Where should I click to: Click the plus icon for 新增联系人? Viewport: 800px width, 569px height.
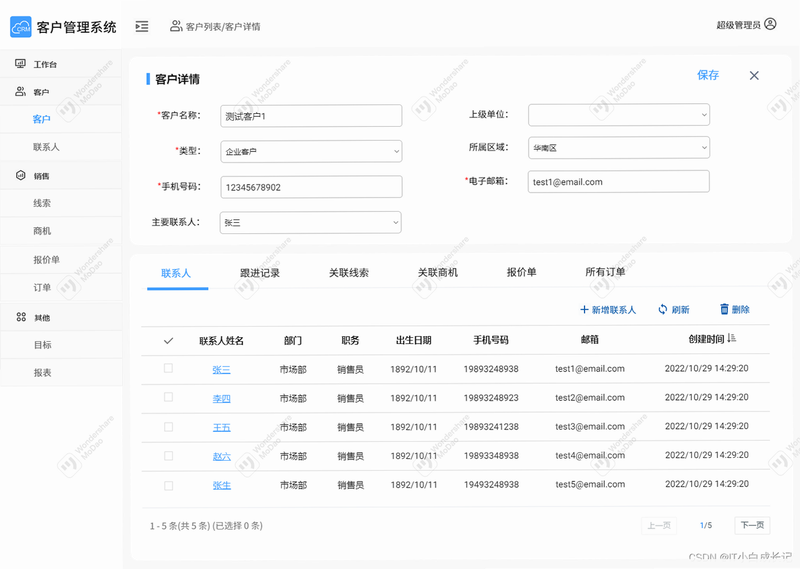pos(585,309)
